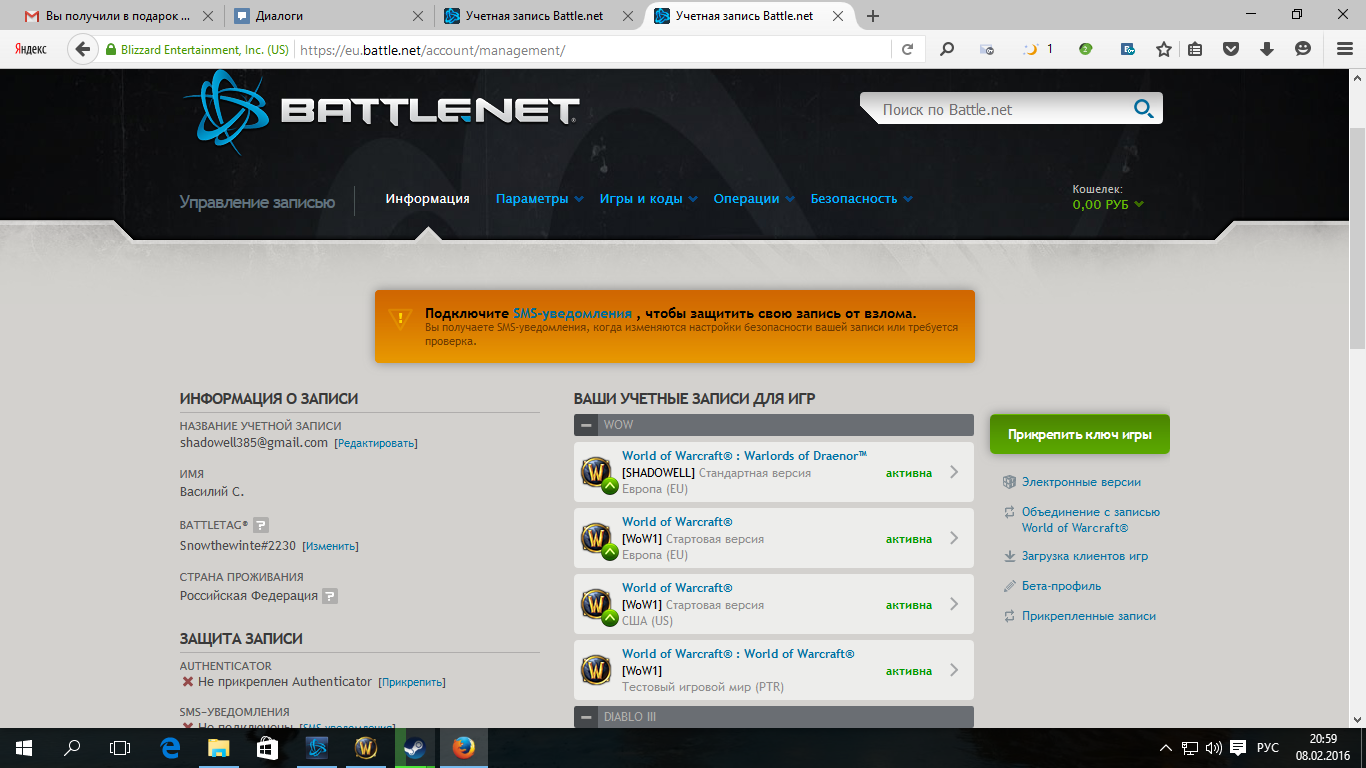Open Task View on taskbar
The width and height of the screenshot is (1366, 768).
pos(120,747)
